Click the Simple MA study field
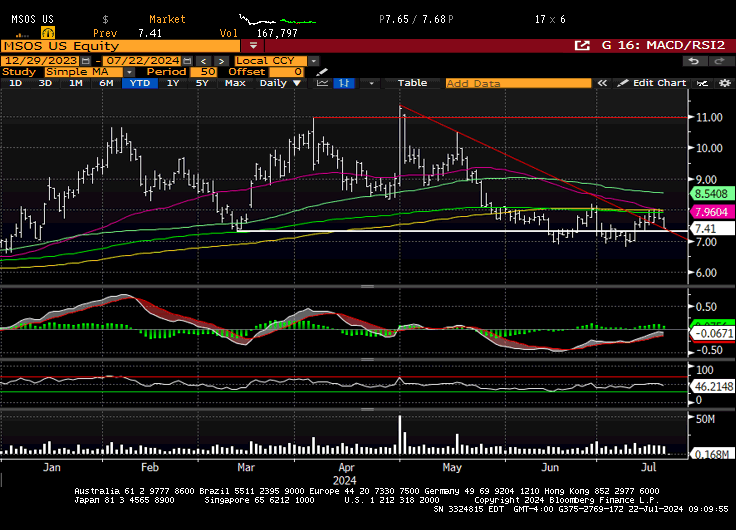The width and height of the screenshot is (736, 530). (84, 72)
